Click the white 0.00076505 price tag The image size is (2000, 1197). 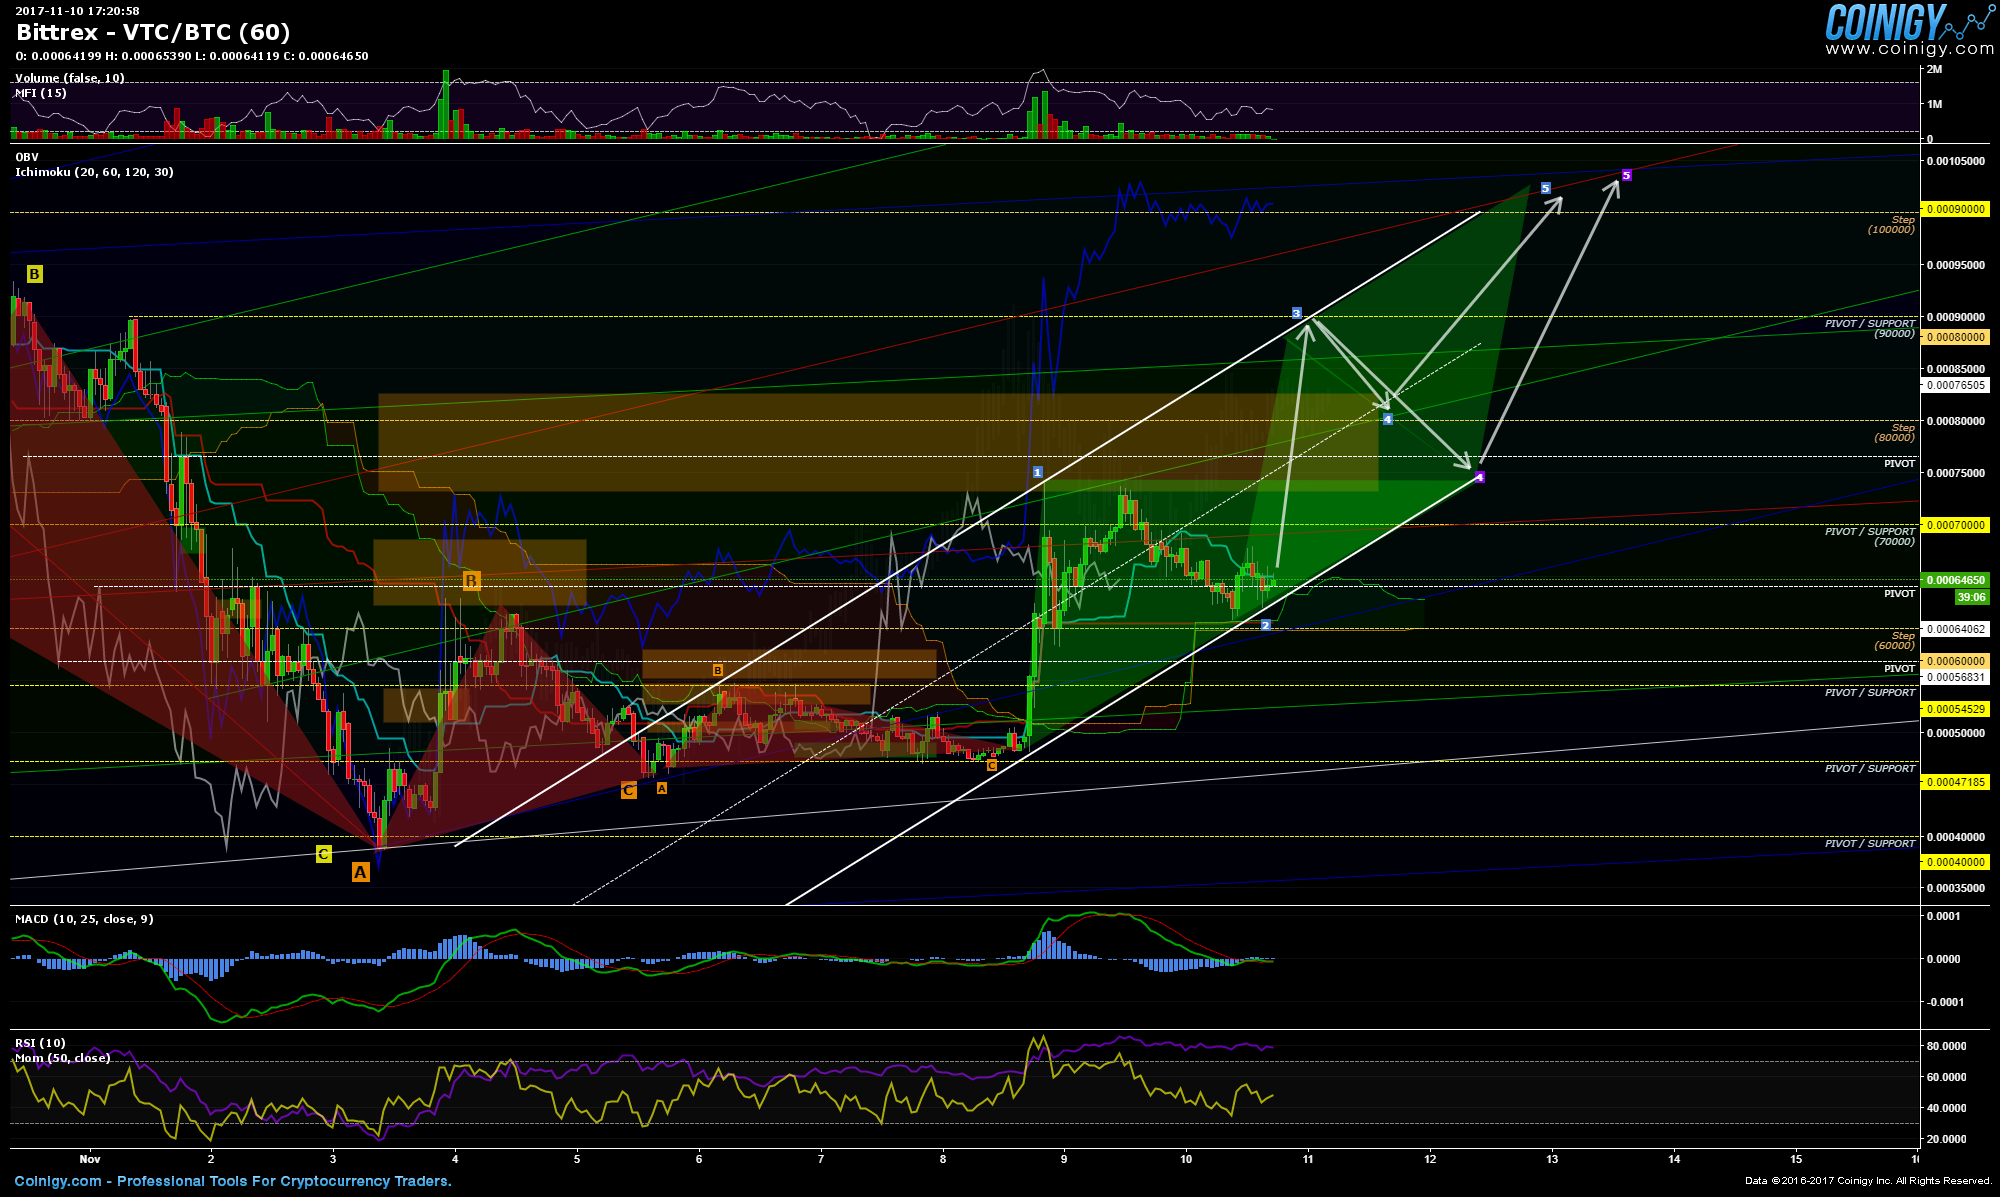click(1956, 385)
